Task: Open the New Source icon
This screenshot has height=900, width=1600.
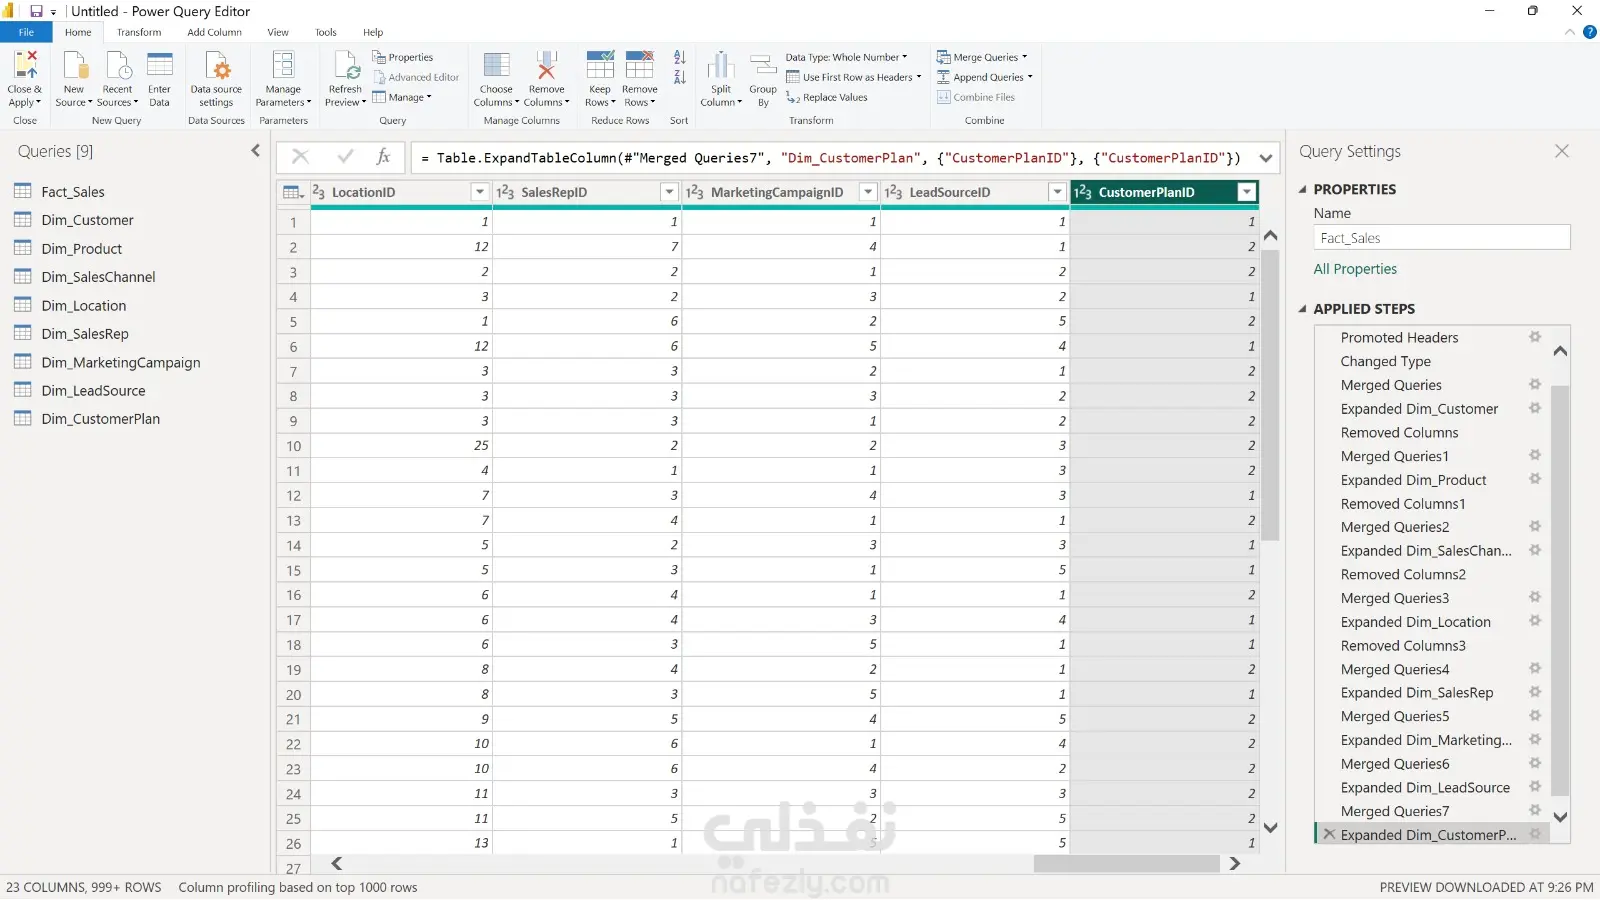Action: 74,66
